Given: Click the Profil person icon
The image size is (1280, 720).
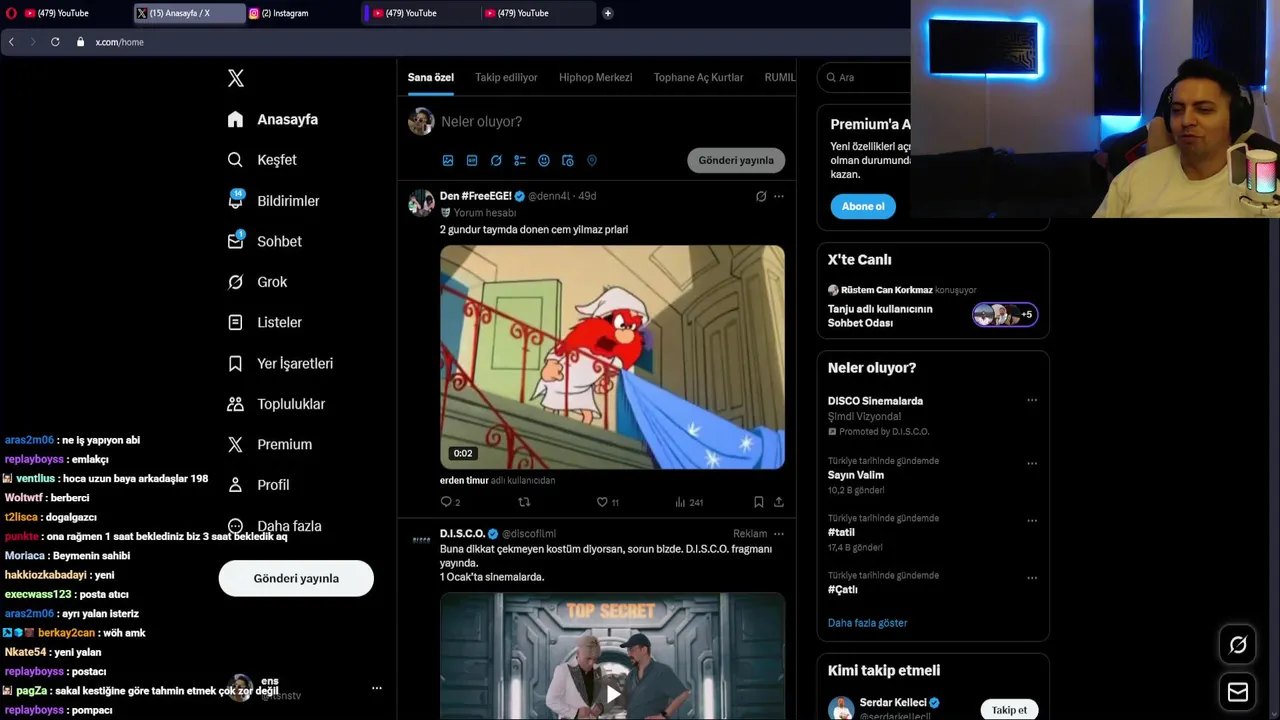Looking at the screenshot, I should click(235, 485).
